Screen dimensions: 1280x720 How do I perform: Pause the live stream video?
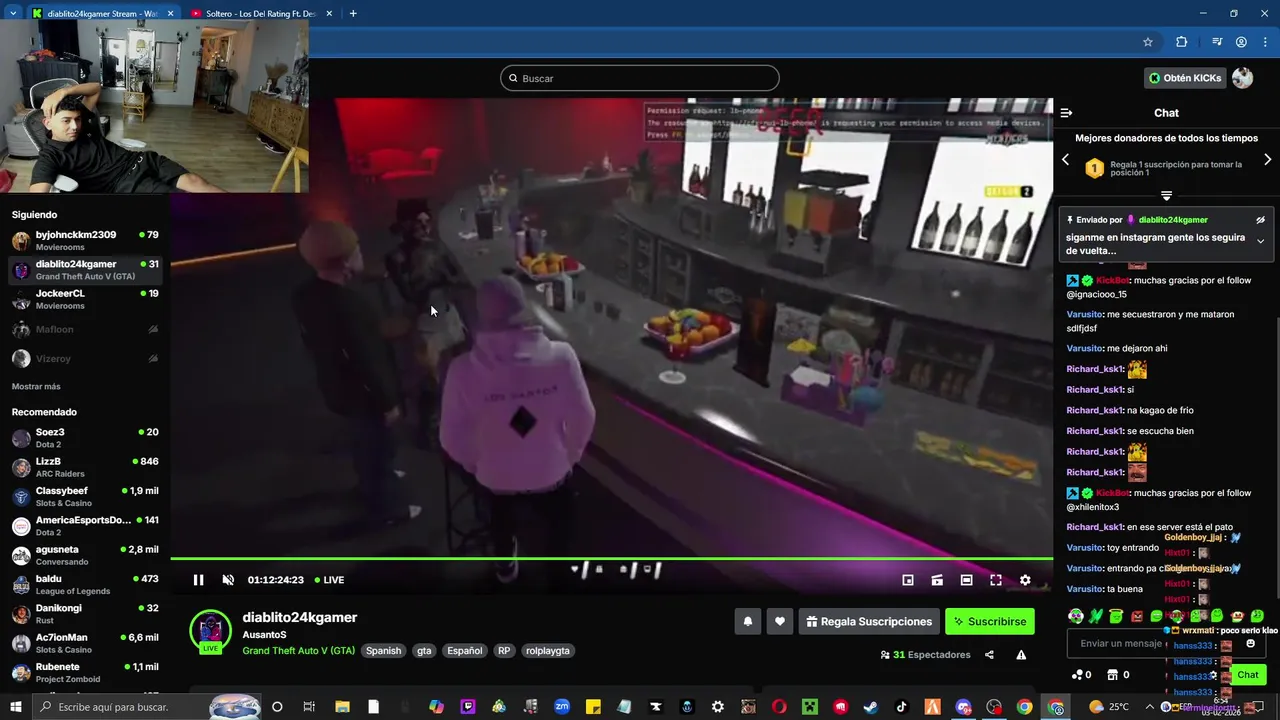tap(198, 580)
